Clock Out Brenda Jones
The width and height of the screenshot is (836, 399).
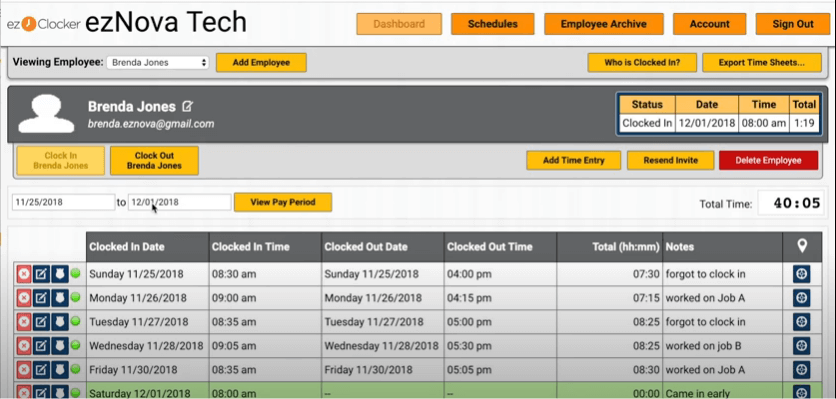pyautogui.click(x=154, y=161)
